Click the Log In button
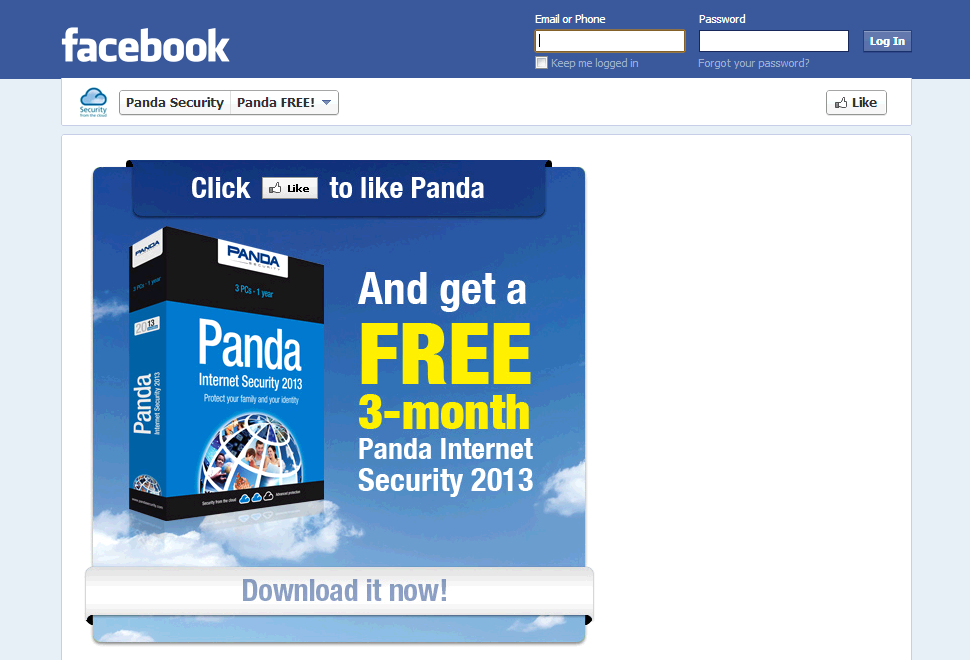The height and width of the screenshot is (660, 970). [887, 41]
